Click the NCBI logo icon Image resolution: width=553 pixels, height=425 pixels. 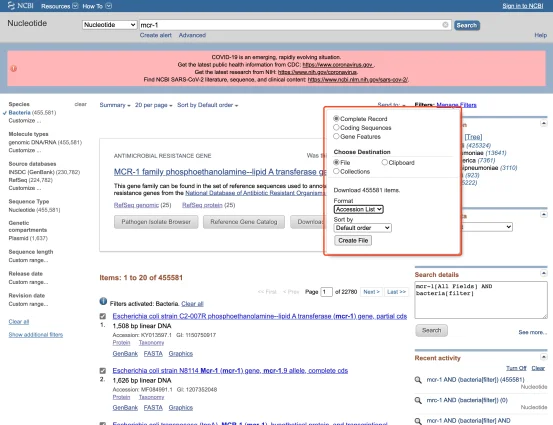[11, 6]
